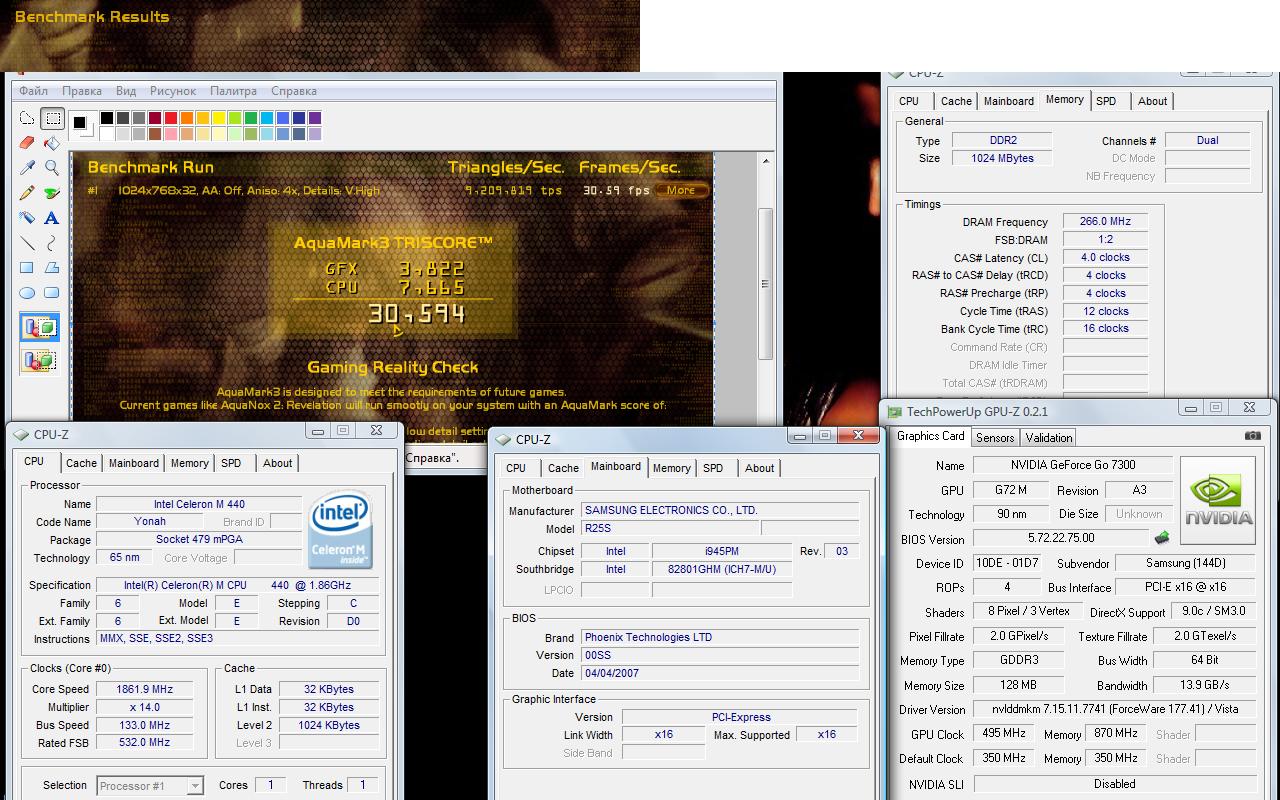
Task: Enable transparent selection option in Paint
Action: point(40,359)
